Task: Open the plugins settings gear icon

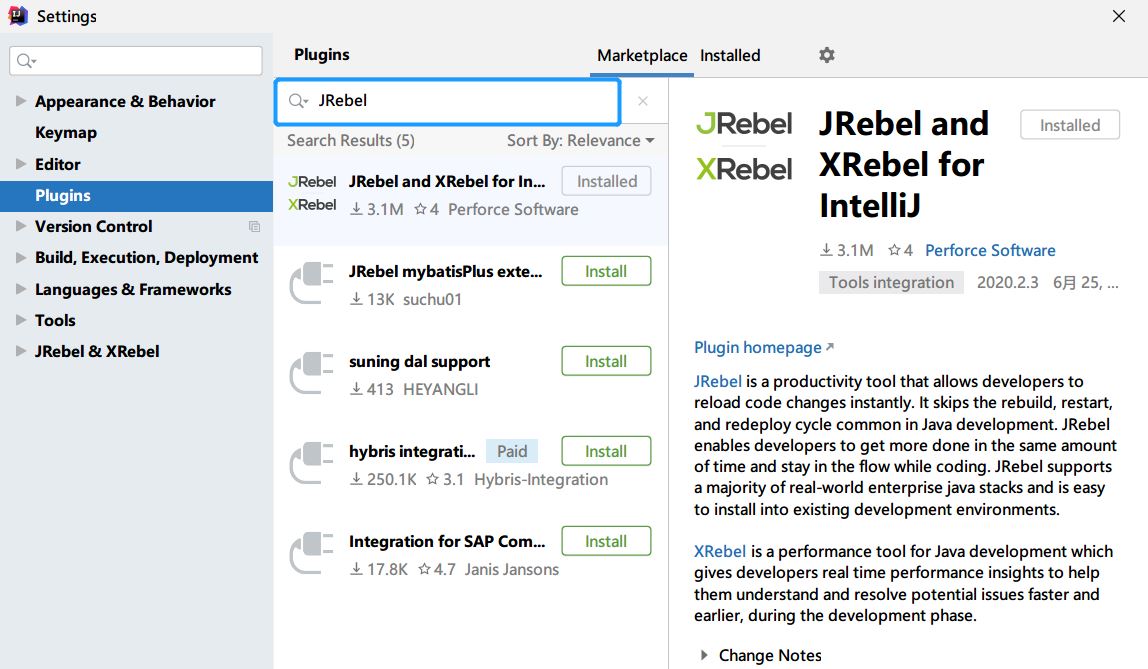Action: [826, 55]
